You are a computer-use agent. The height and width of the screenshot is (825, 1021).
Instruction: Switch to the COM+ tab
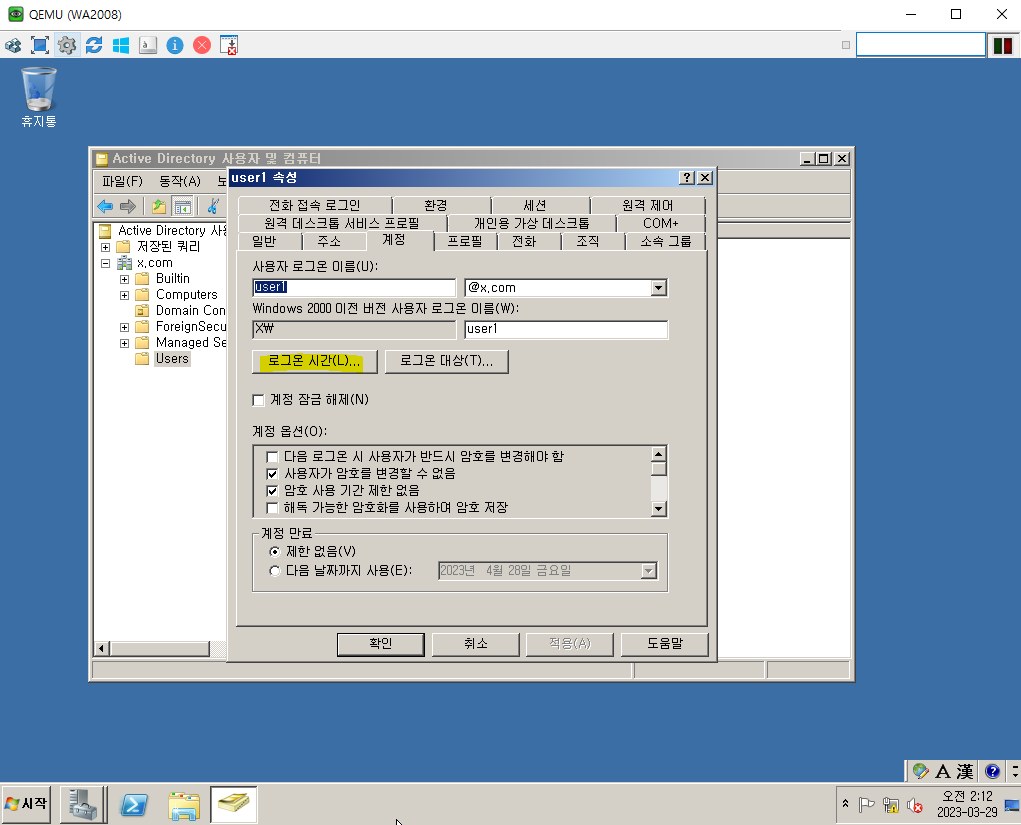660,223
